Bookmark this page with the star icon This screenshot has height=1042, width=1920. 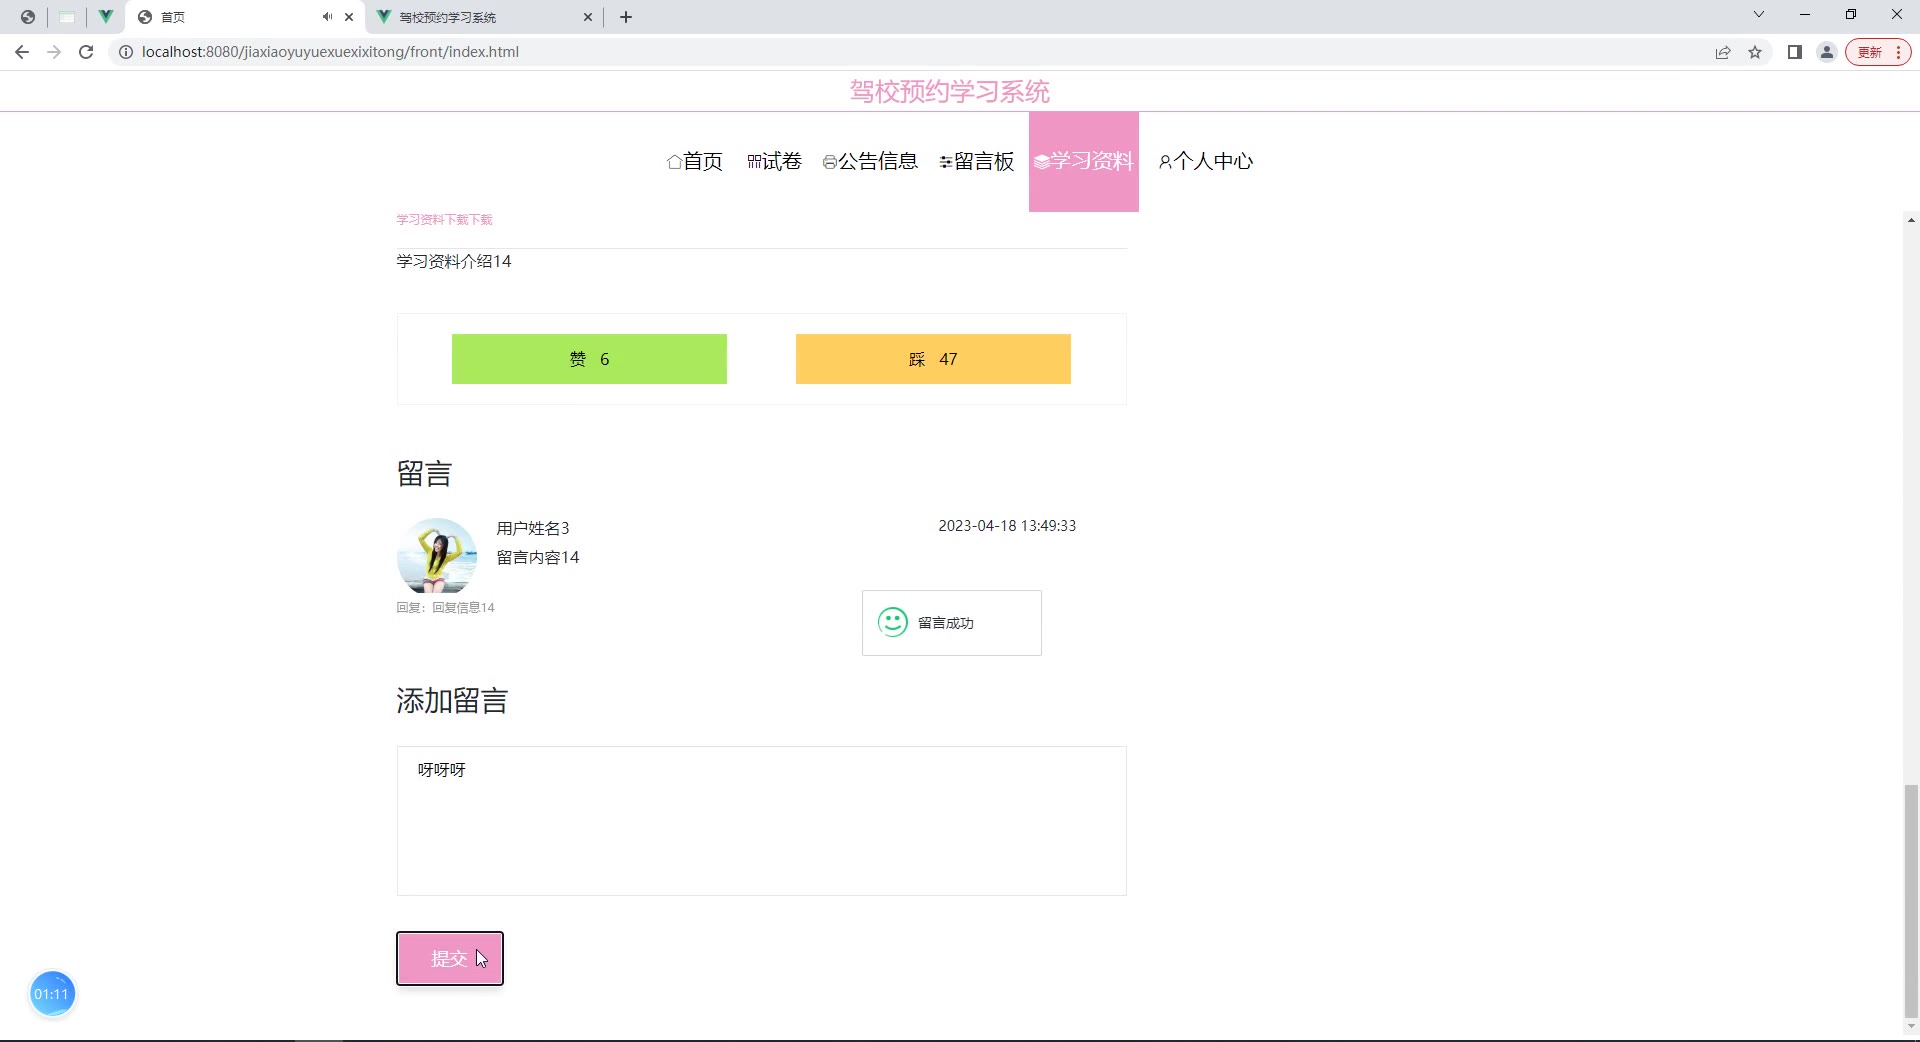(1755, 52)
